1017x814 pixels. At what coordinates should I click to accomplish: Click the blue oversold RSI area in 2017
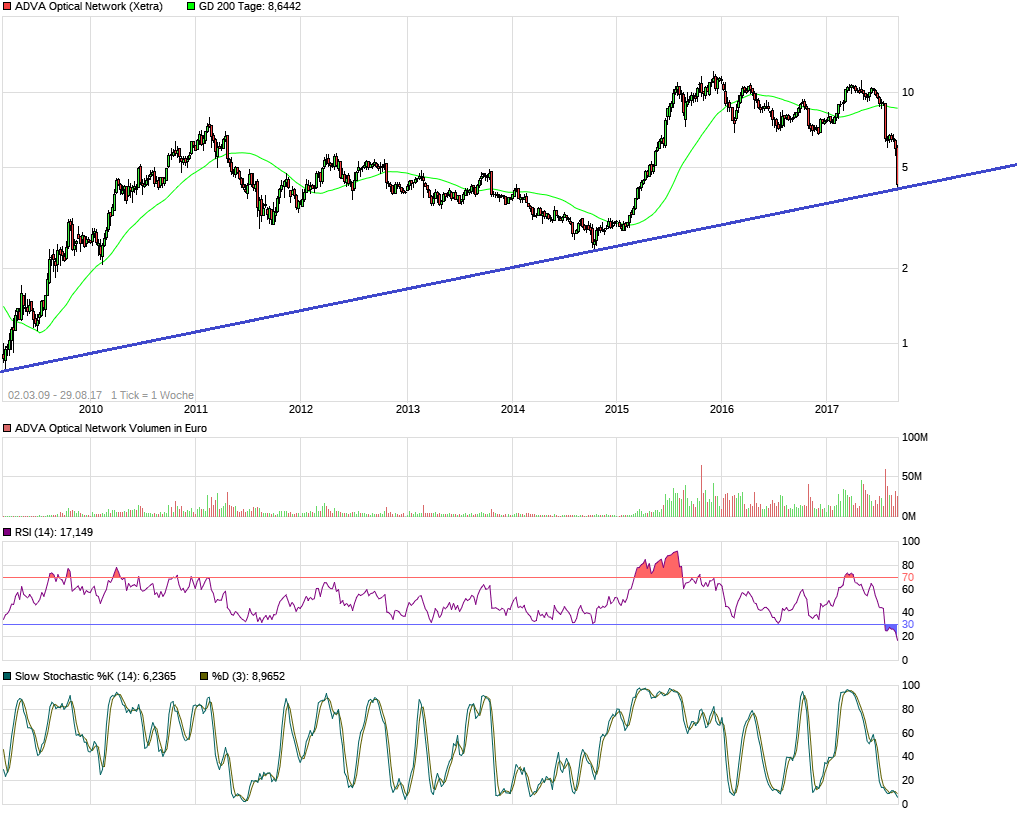(892, 629)
